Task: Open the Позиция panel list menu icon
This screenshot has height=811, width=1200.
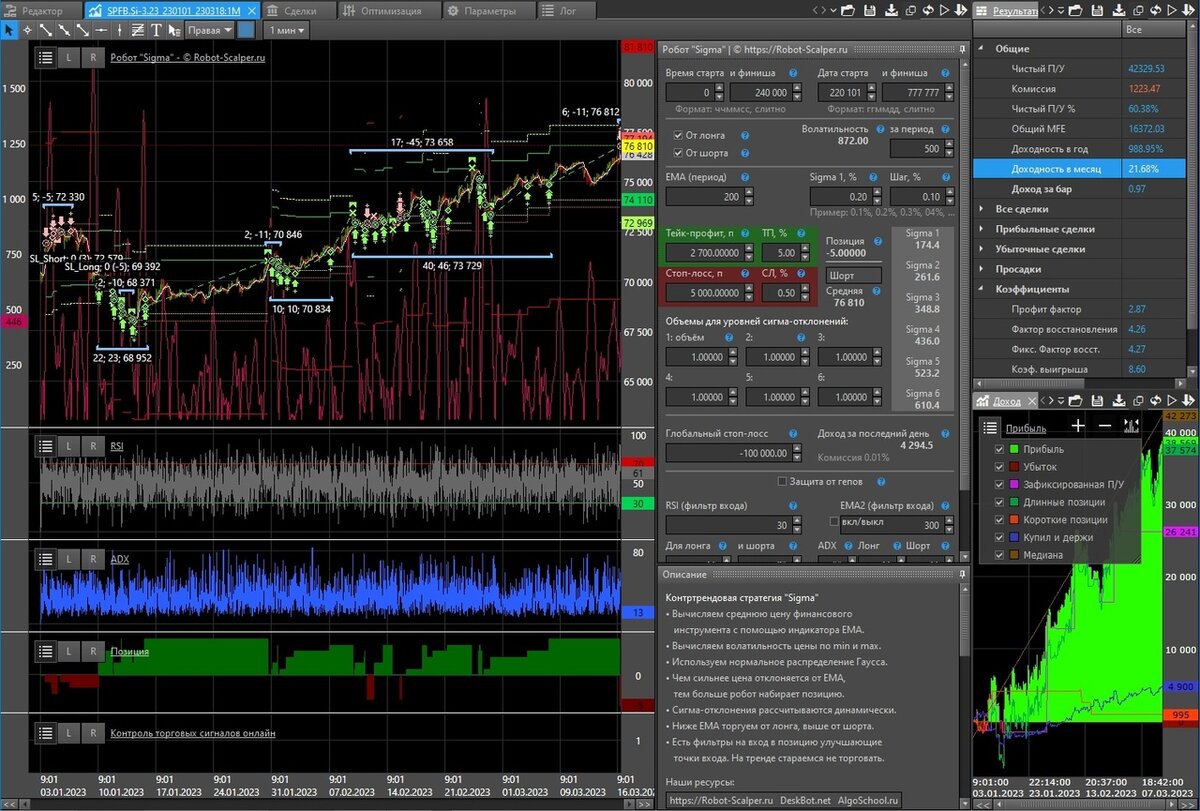Action: click(45, 651)
